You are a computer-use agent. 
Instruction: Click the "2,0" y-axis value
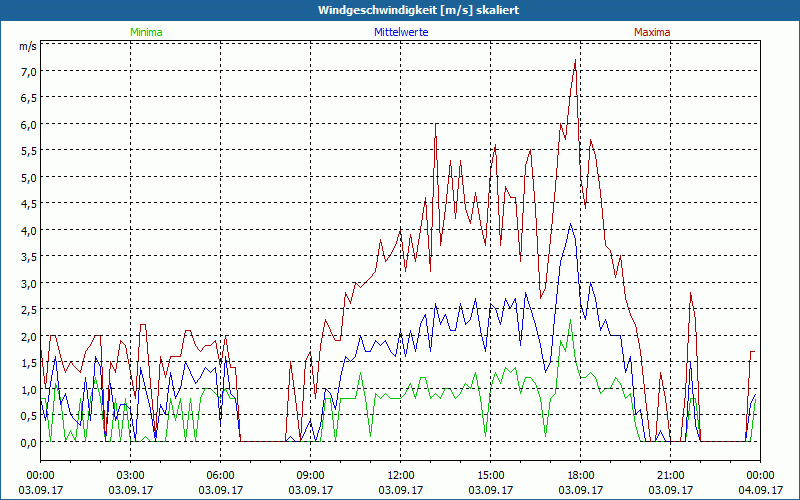[28, 337]
